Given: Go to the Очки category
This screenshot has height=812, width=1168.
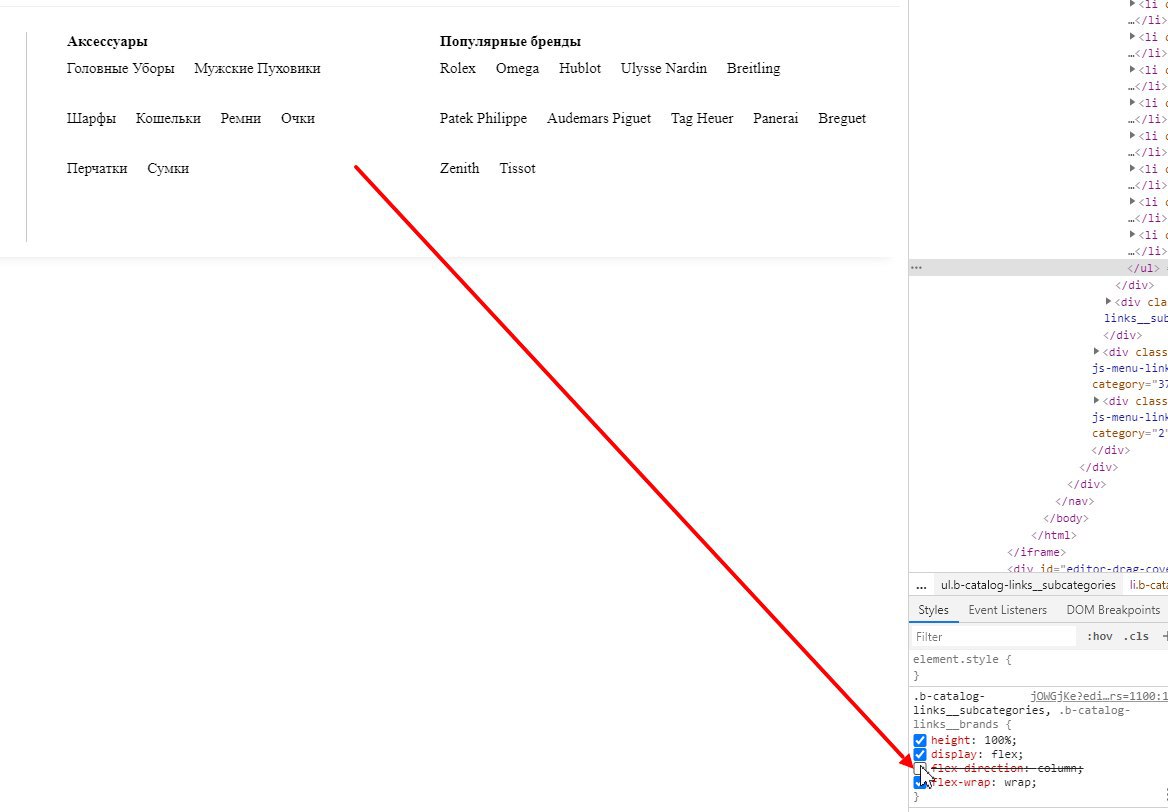Looking at the screenshot, I should (x=298, y=118).
